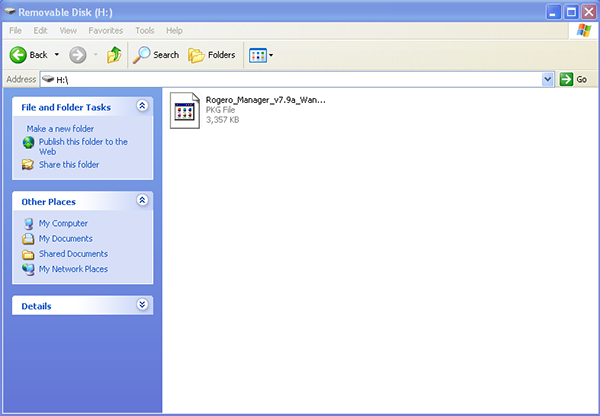Open the Back history dropdown arrow

[x=57, y=55]
